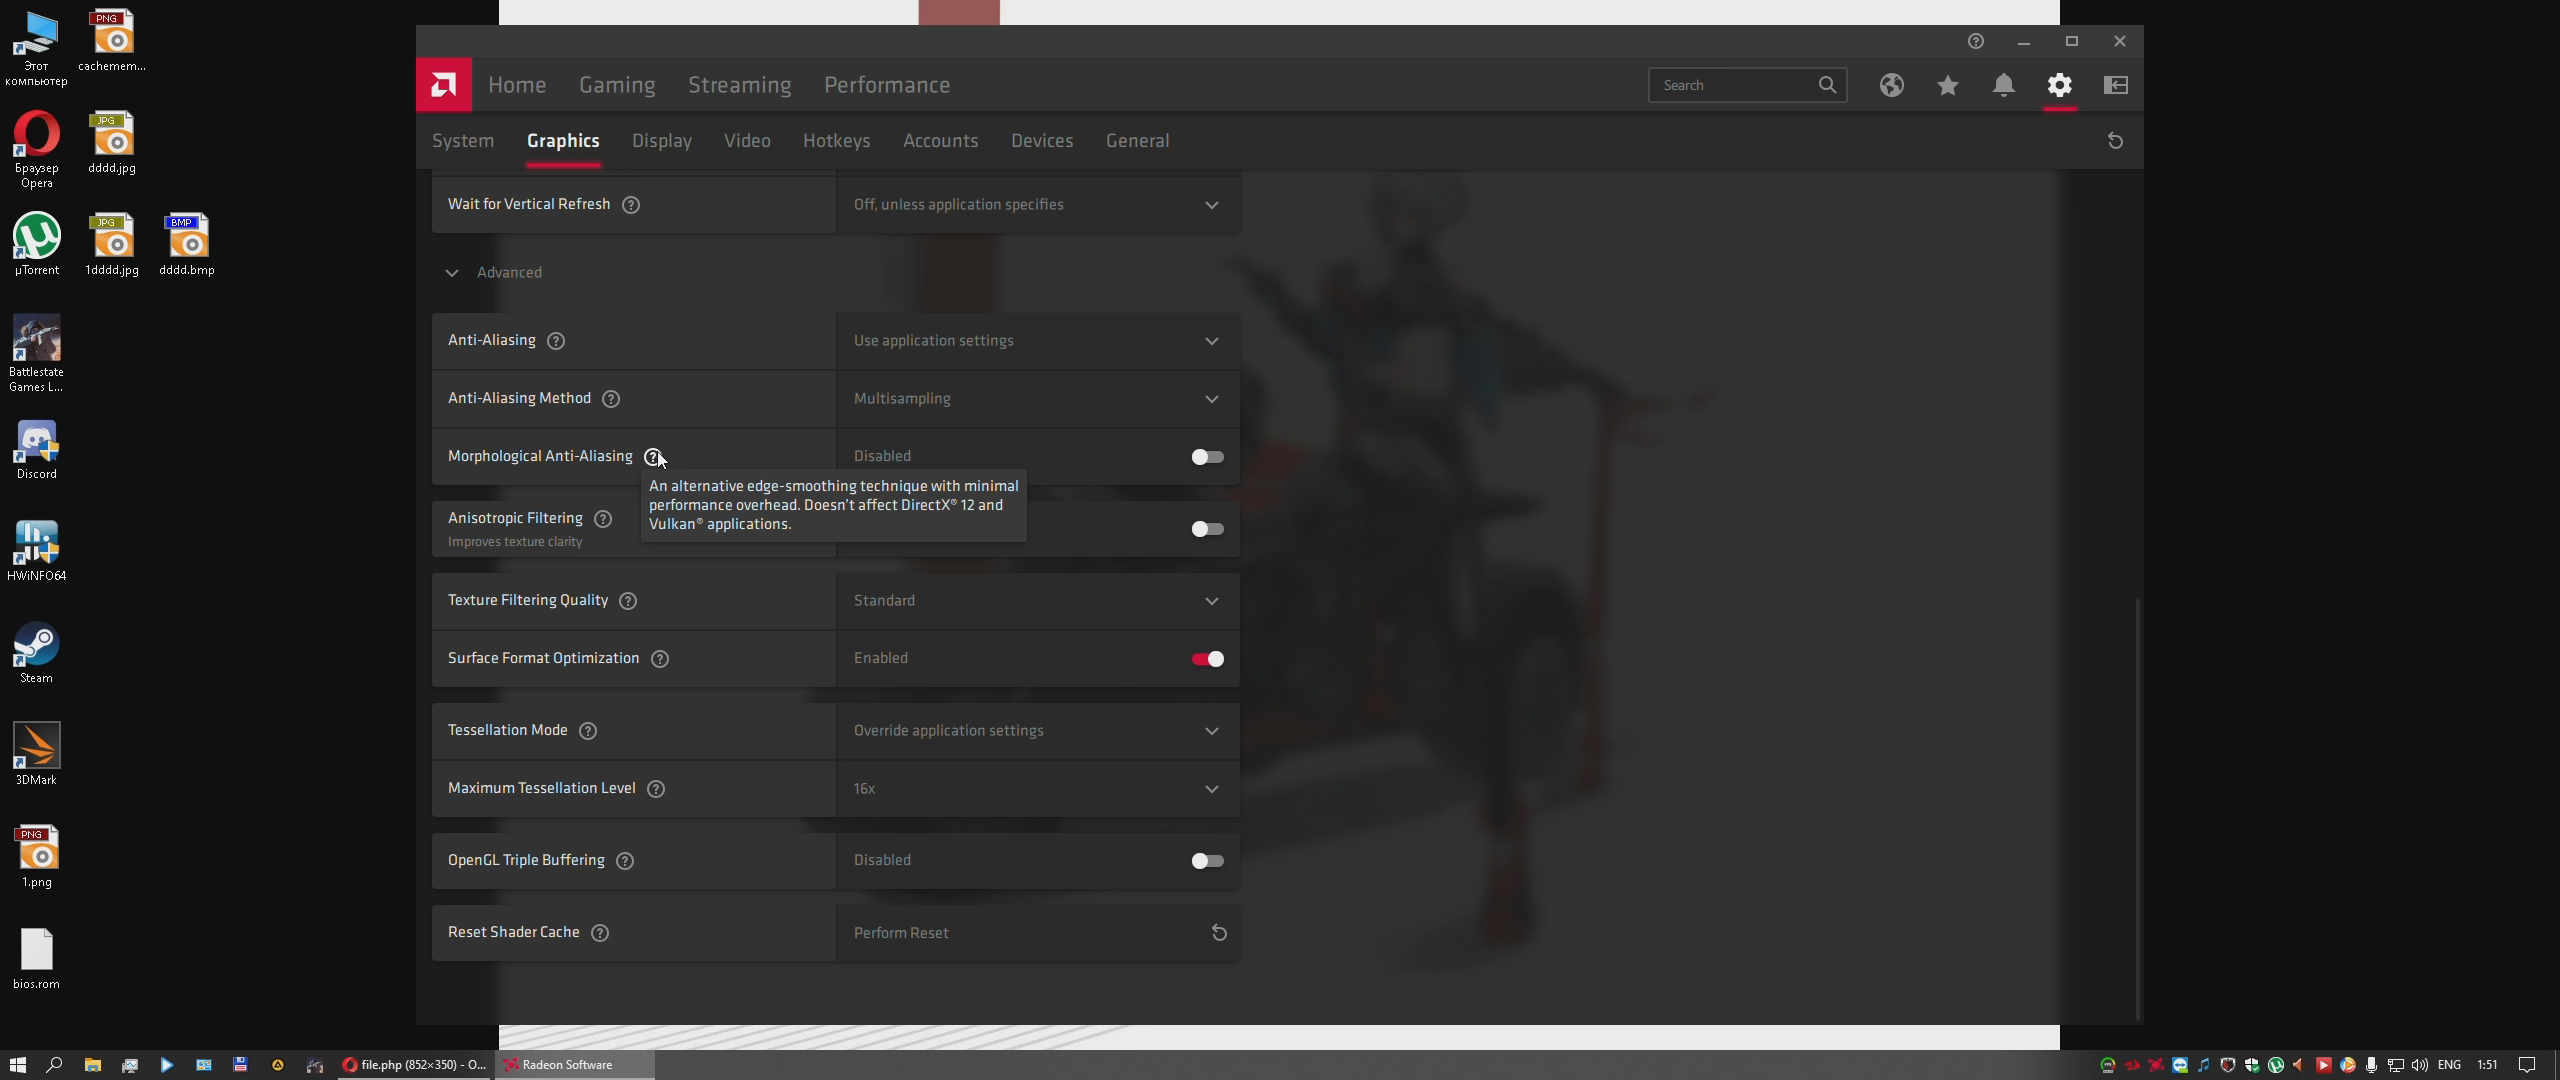Open Windows Start menu
The image size is (2560, 1080).
17,1065
